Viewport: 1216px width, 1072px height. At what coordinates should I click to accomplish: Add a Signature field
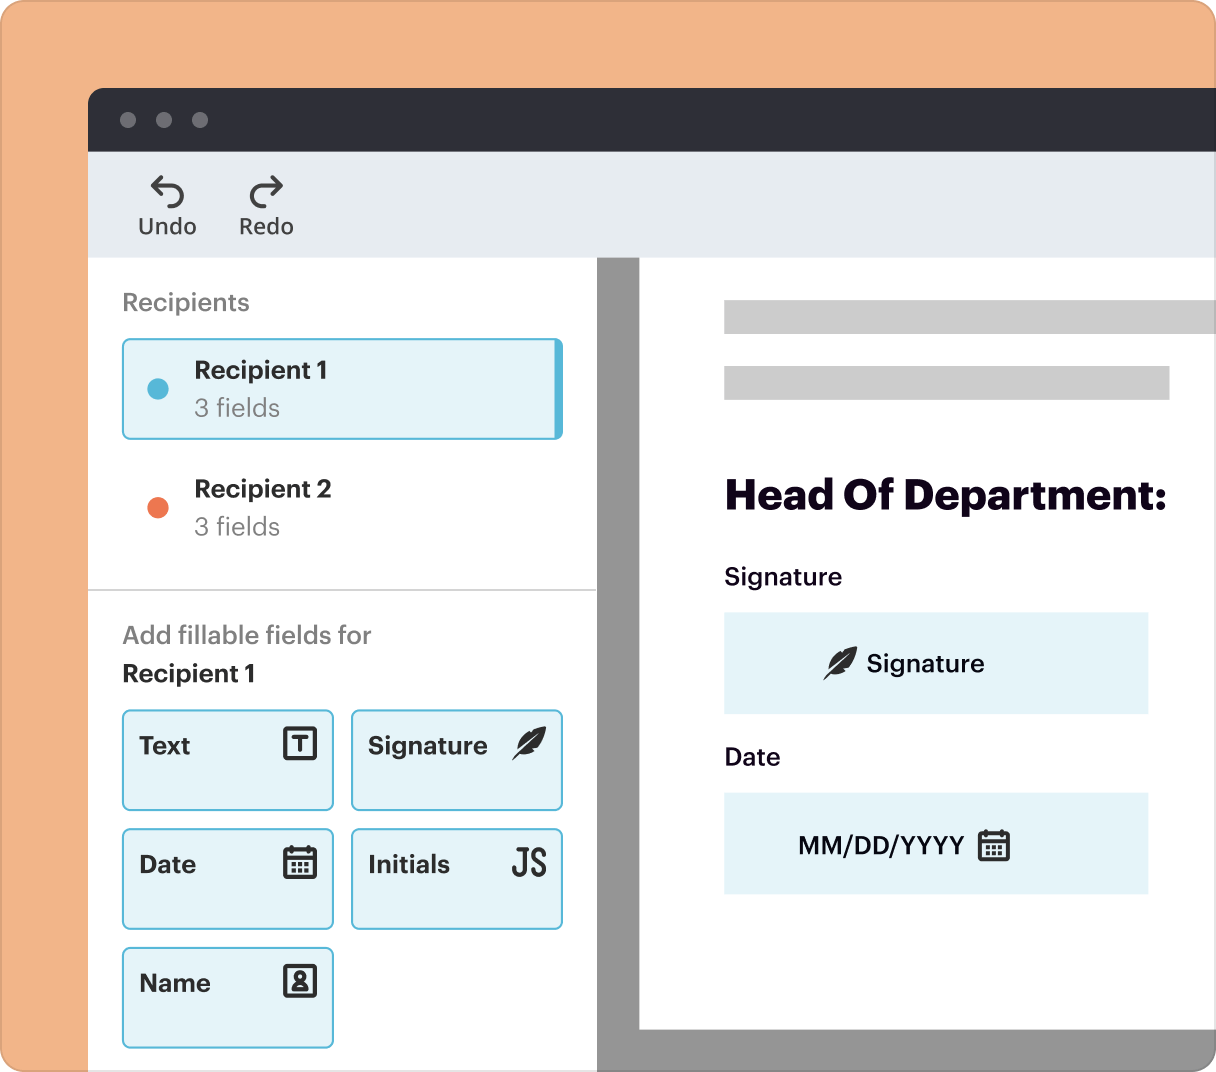[x=456, y=760]
